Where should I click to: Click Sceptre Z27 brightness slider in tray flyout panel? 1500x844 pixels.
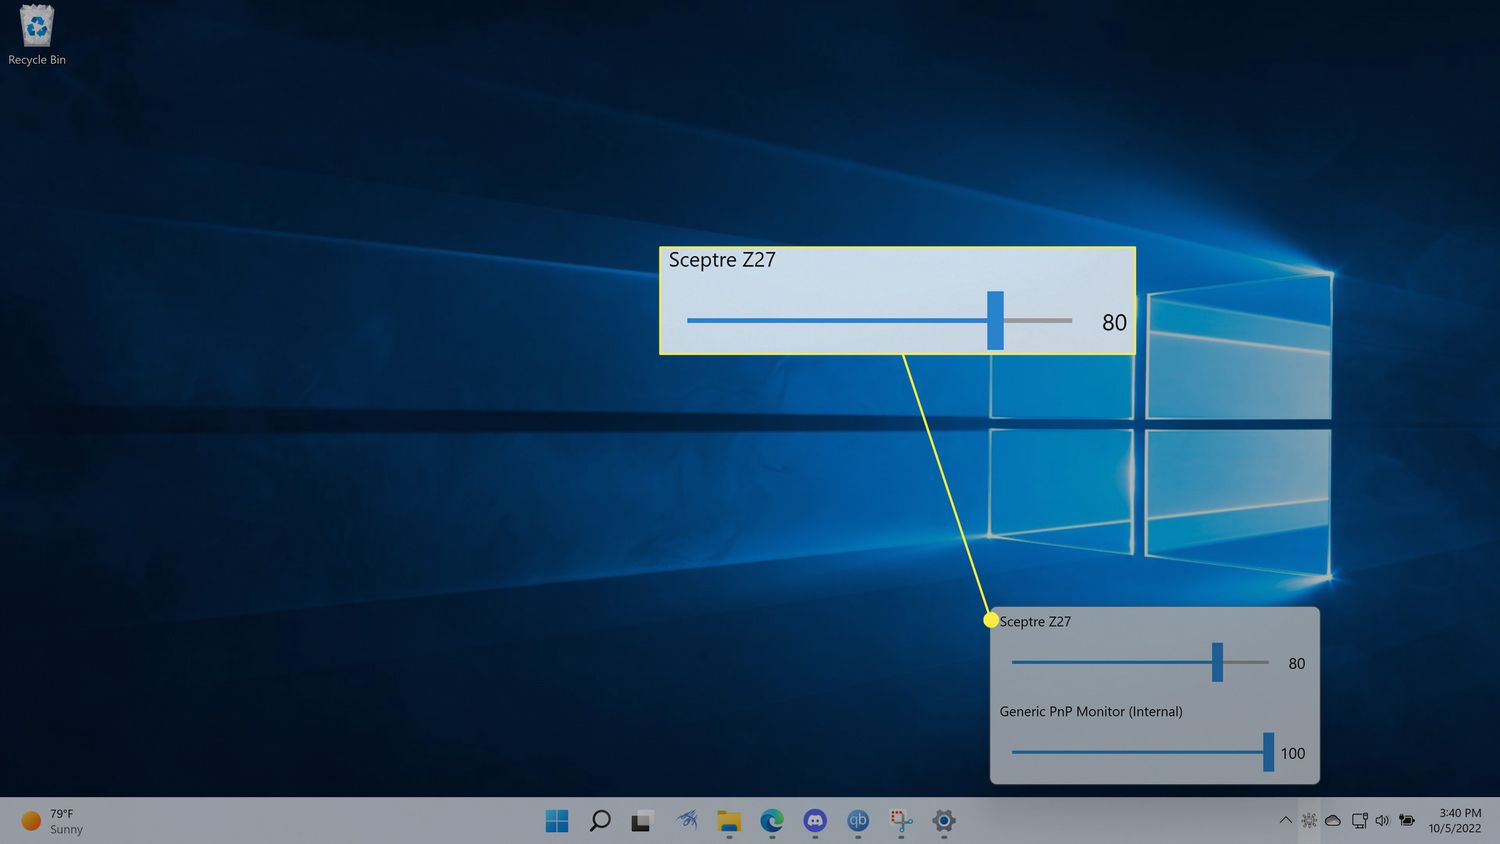click(x=1140, y=662)
